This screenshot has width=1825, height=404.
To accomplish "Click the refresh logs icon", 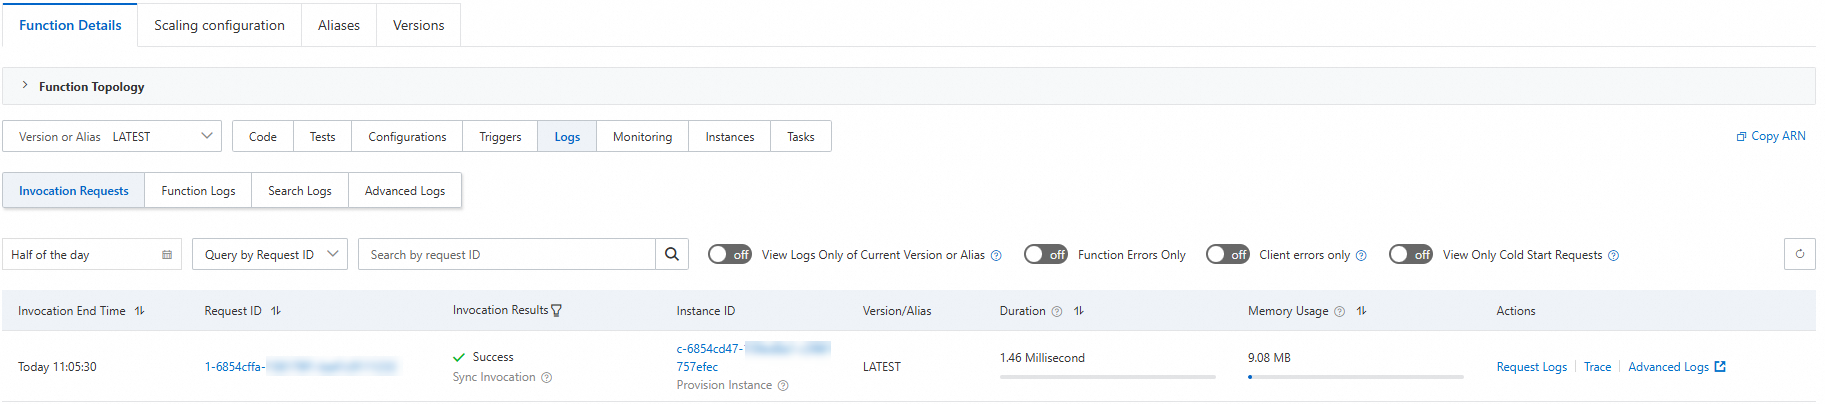I will (x=1799, y=254).
